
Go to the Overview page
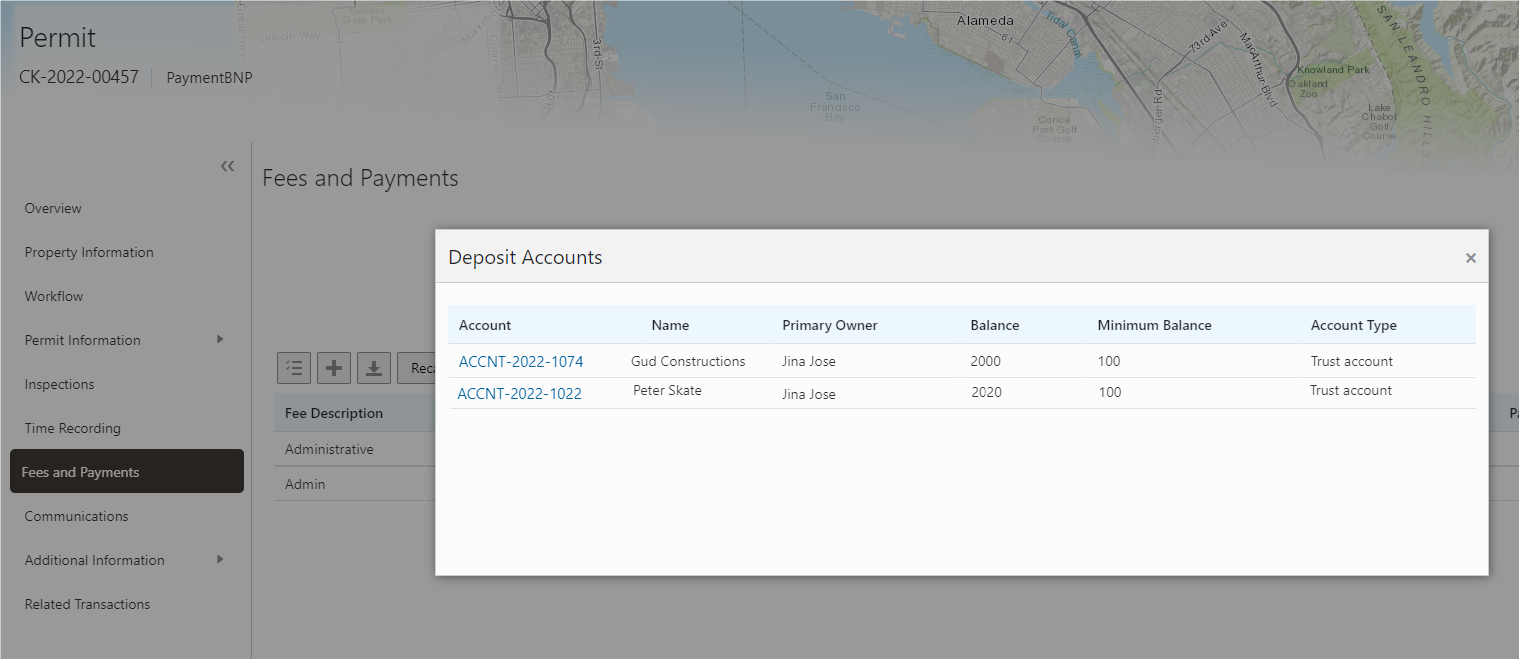[x=53, y=208]
